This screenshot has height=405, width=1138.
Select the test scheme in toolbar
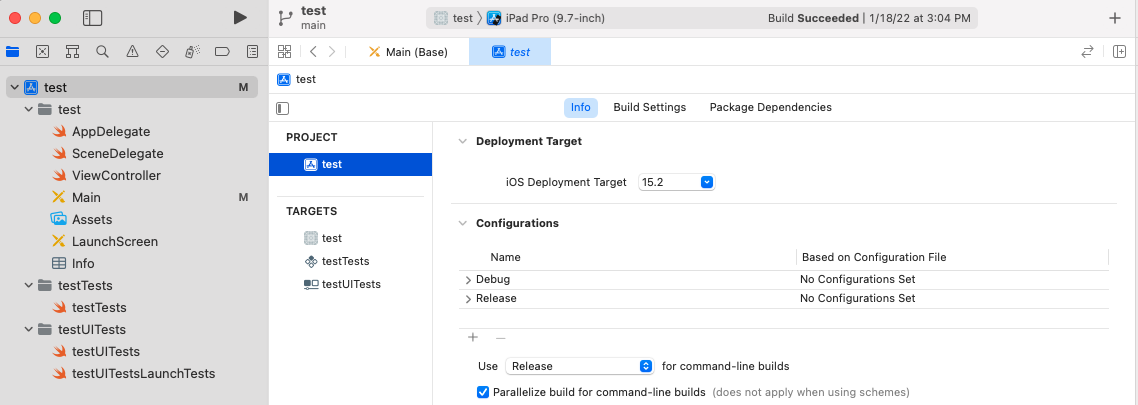point(453,18)
